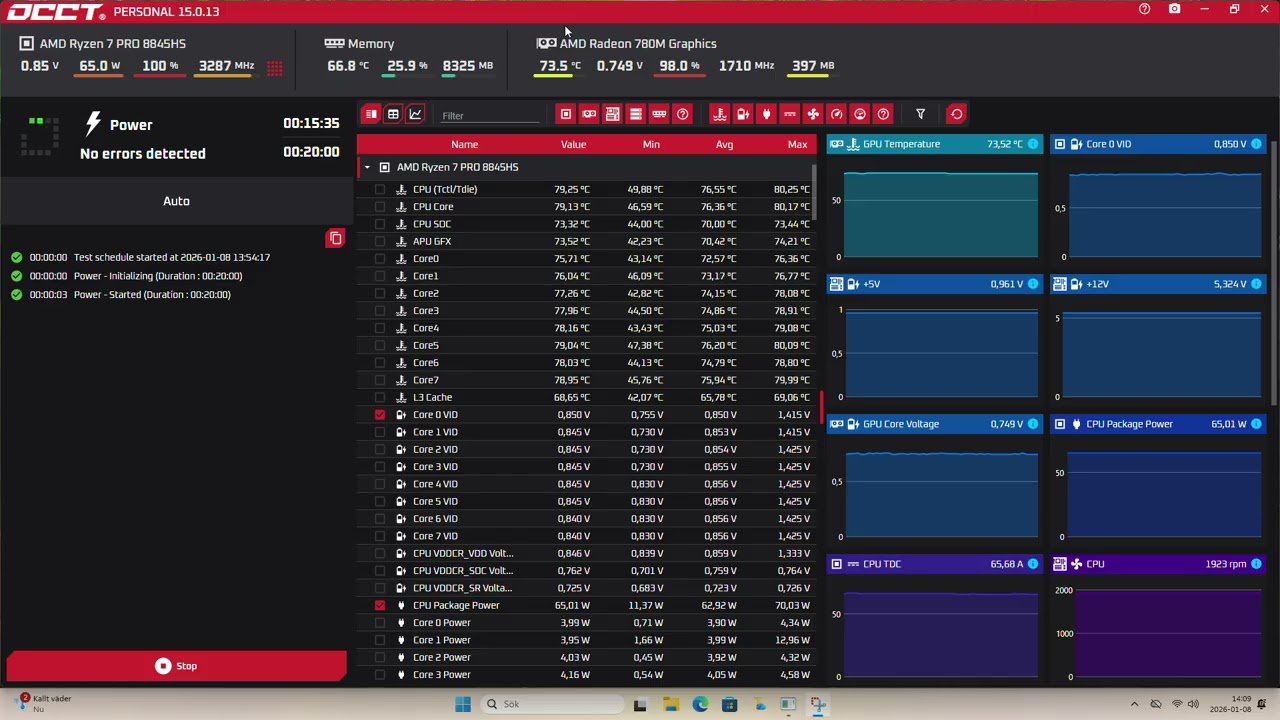Image resolution: width=1280 pixels, height=720 pixels.
Task: Toggle the power plug sensor type filter
Action: click(x=766, y=114)
